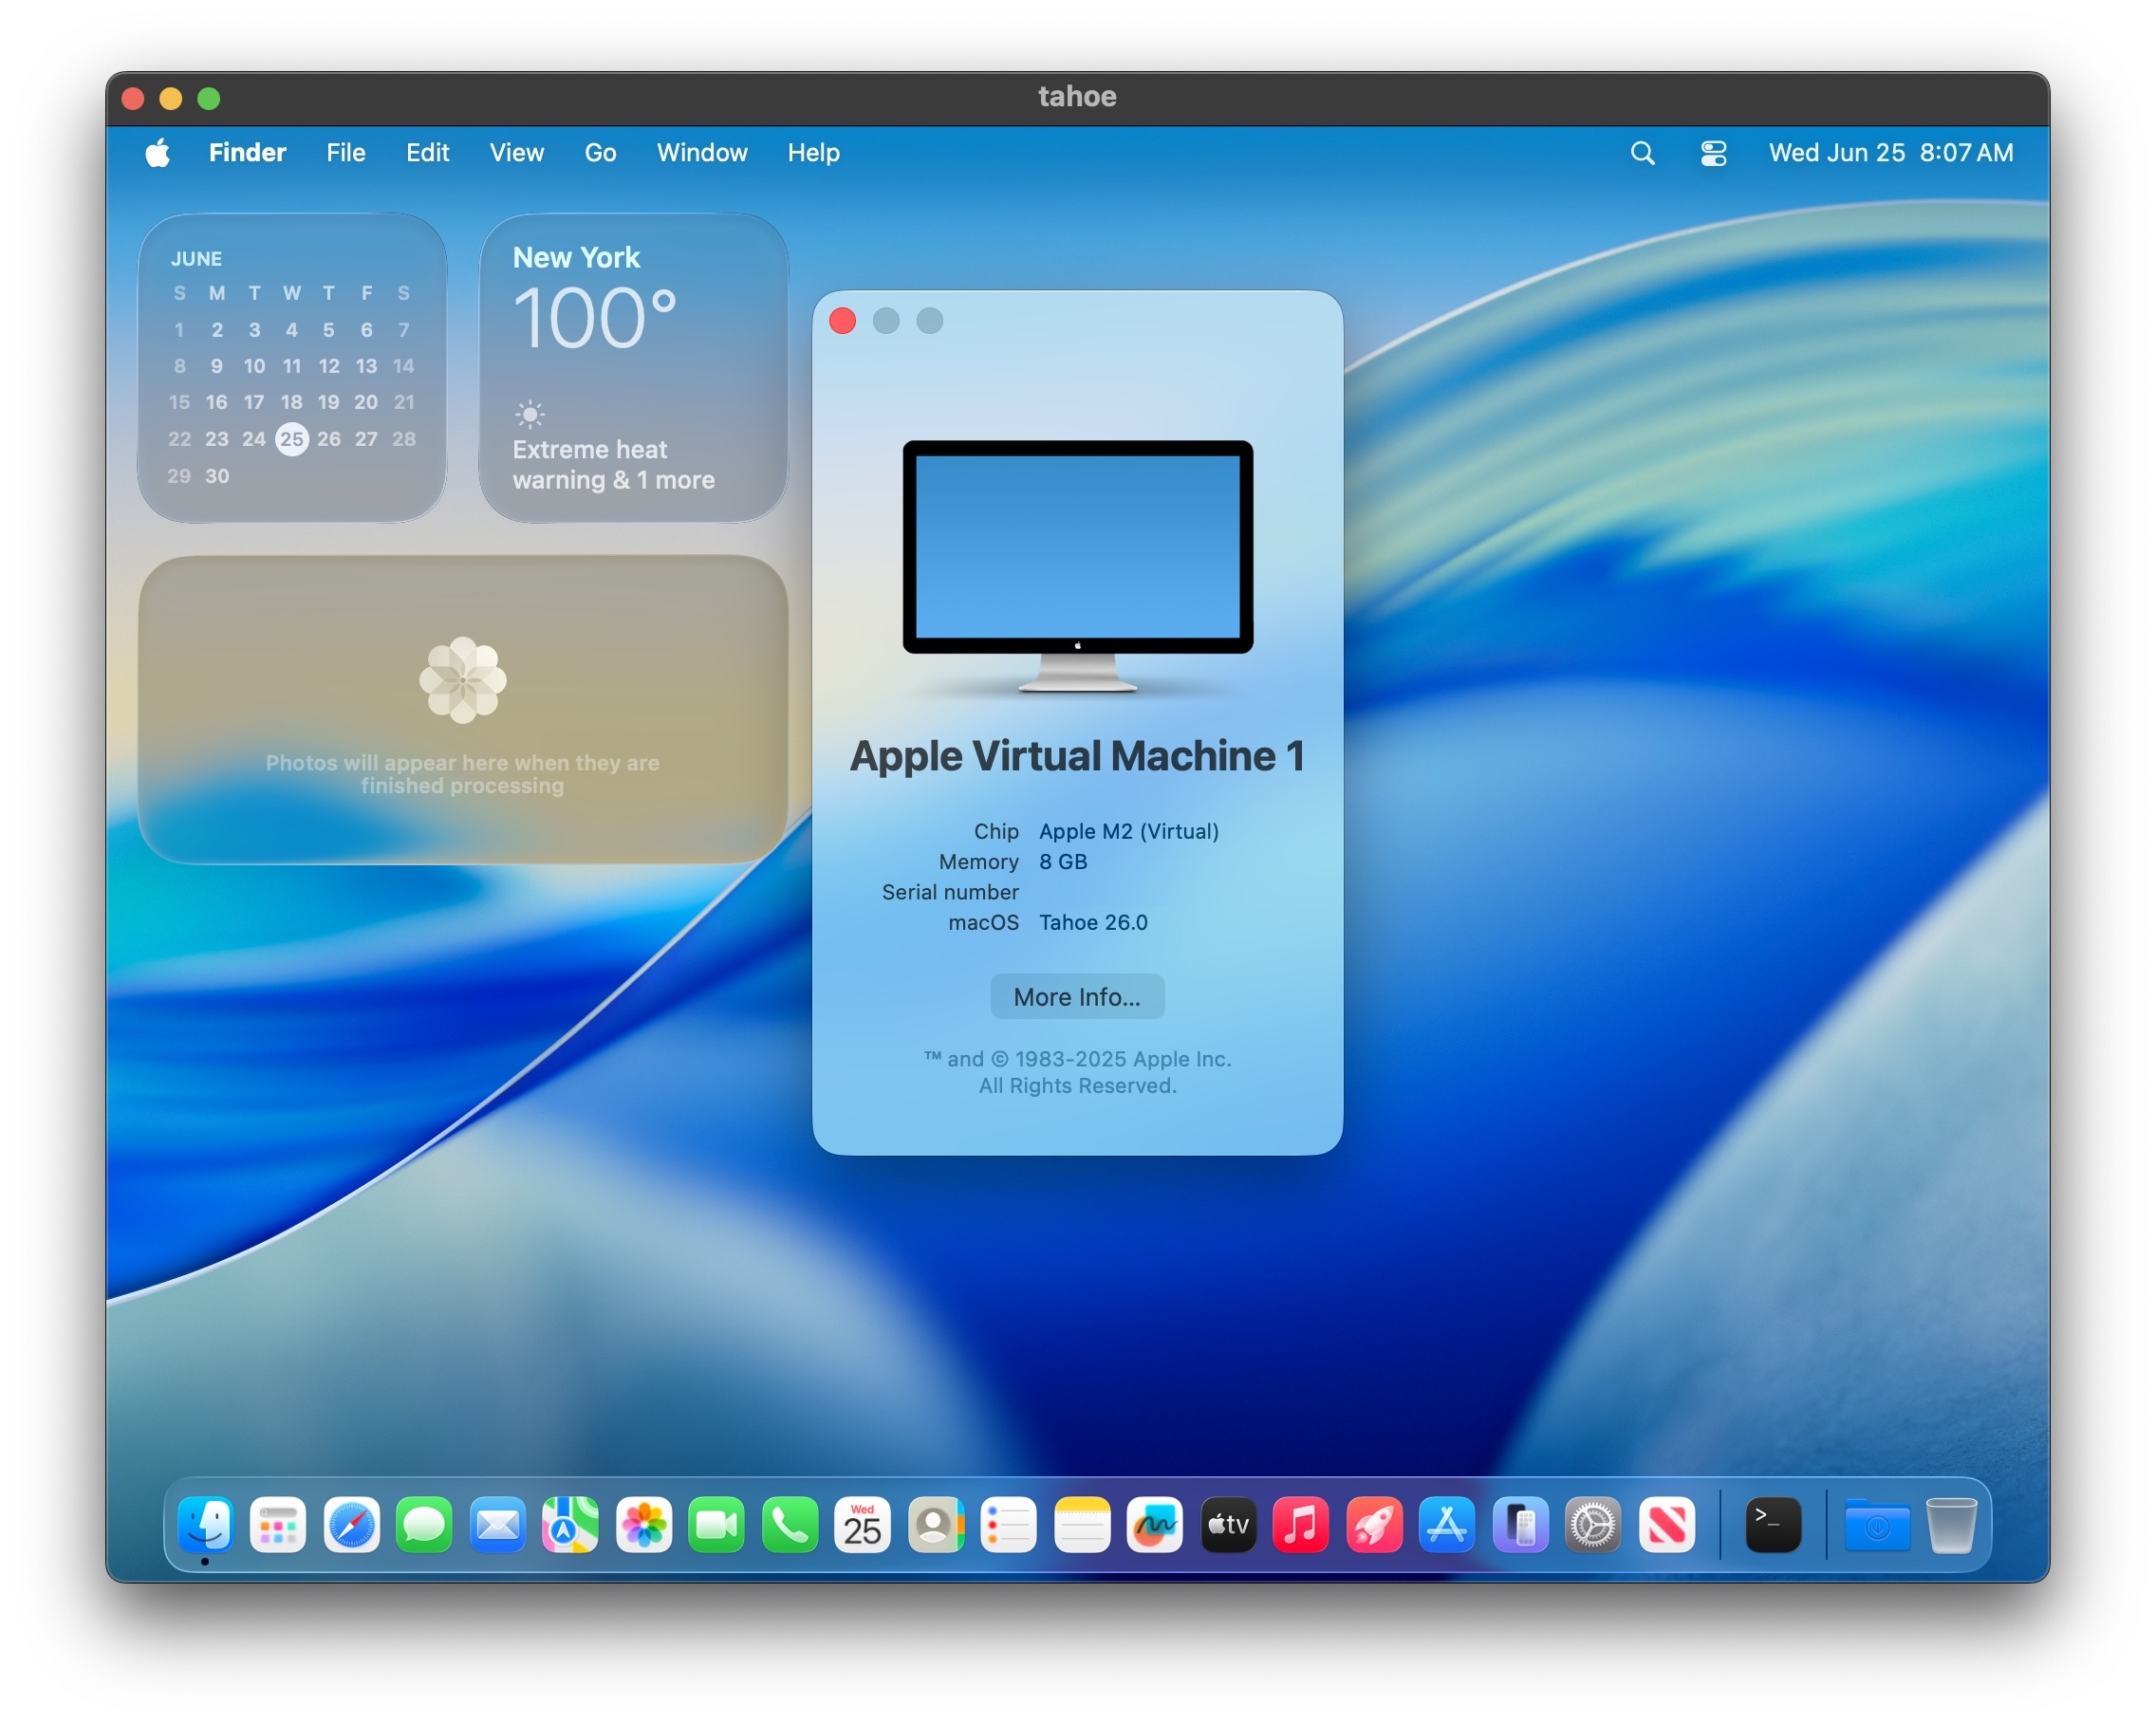Image resolution: width=2156 pixels, height=1723 pixels.
Task: Click the JUNE calendar widget header
Action: [196, 259]
